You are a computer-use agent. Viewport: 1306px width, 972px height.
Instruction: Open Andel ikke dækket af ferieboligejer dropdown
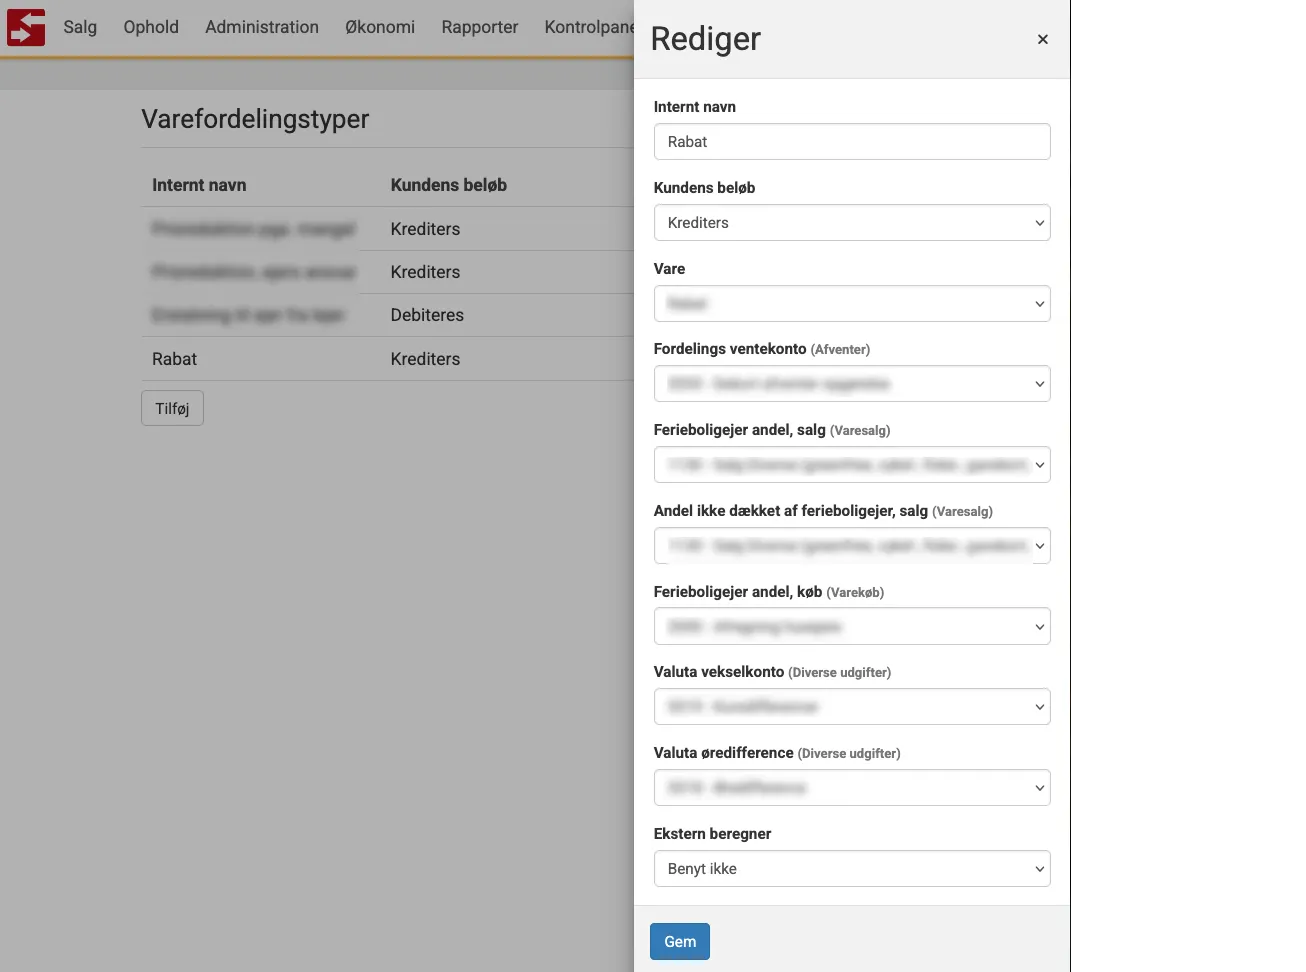pyautogui.click(x=851, y=546)
